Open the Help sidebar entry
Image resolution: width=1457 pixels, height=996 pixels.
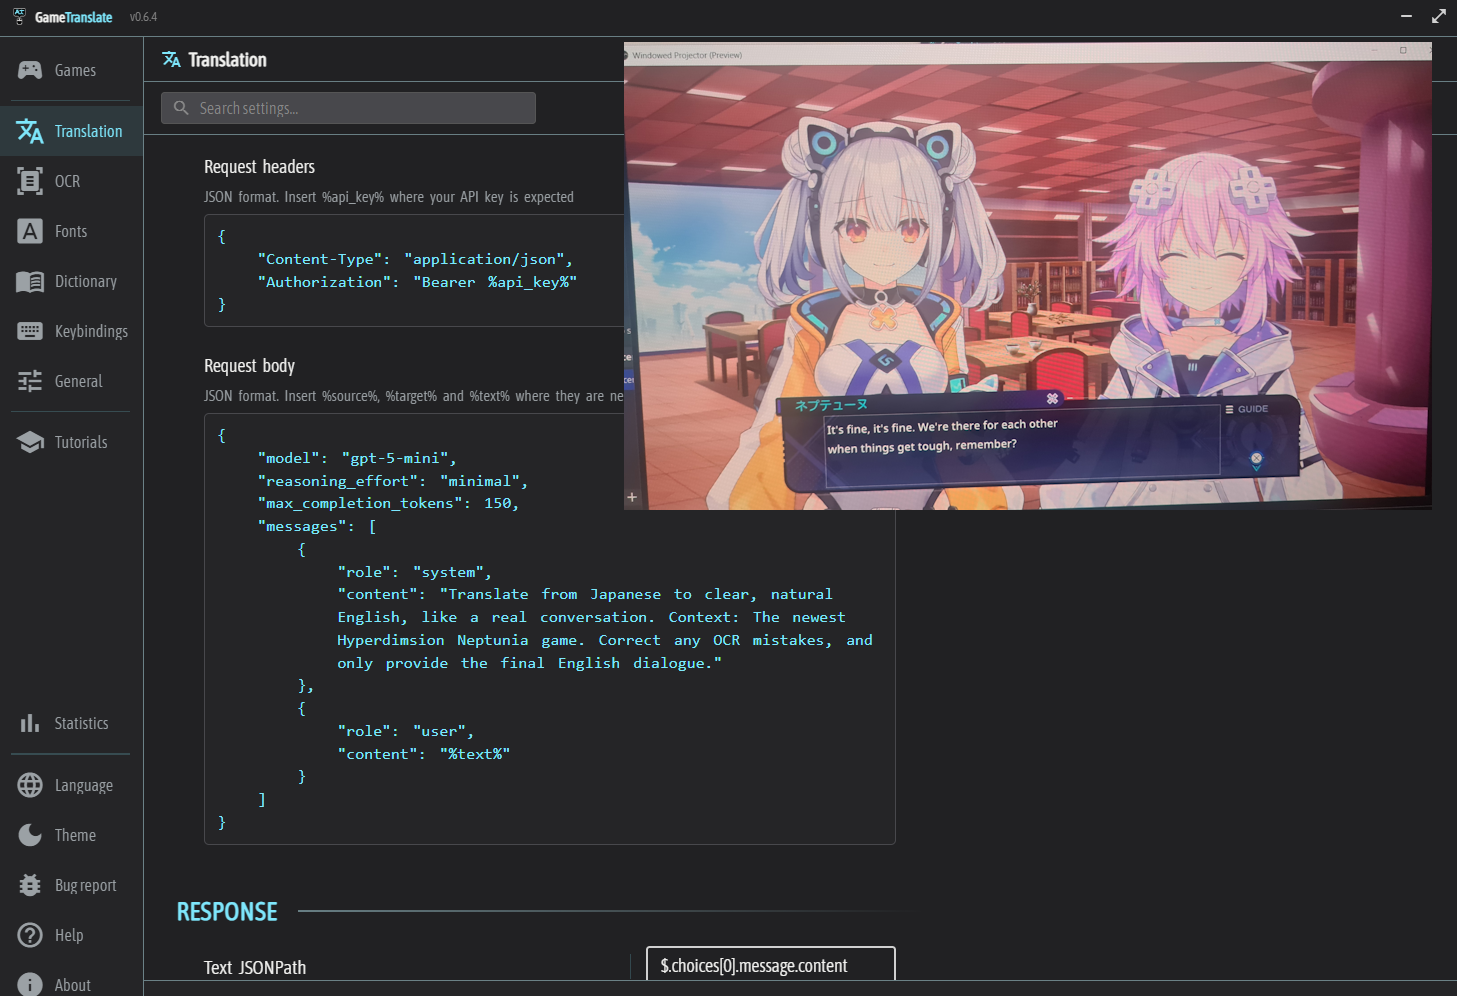(x=71, y=935)
